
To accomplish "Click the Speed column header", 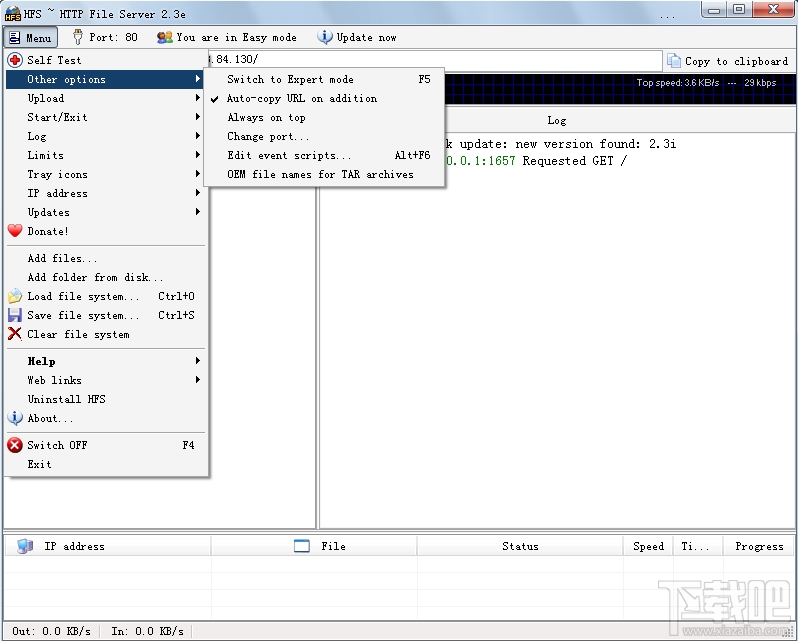I will 648,546.
